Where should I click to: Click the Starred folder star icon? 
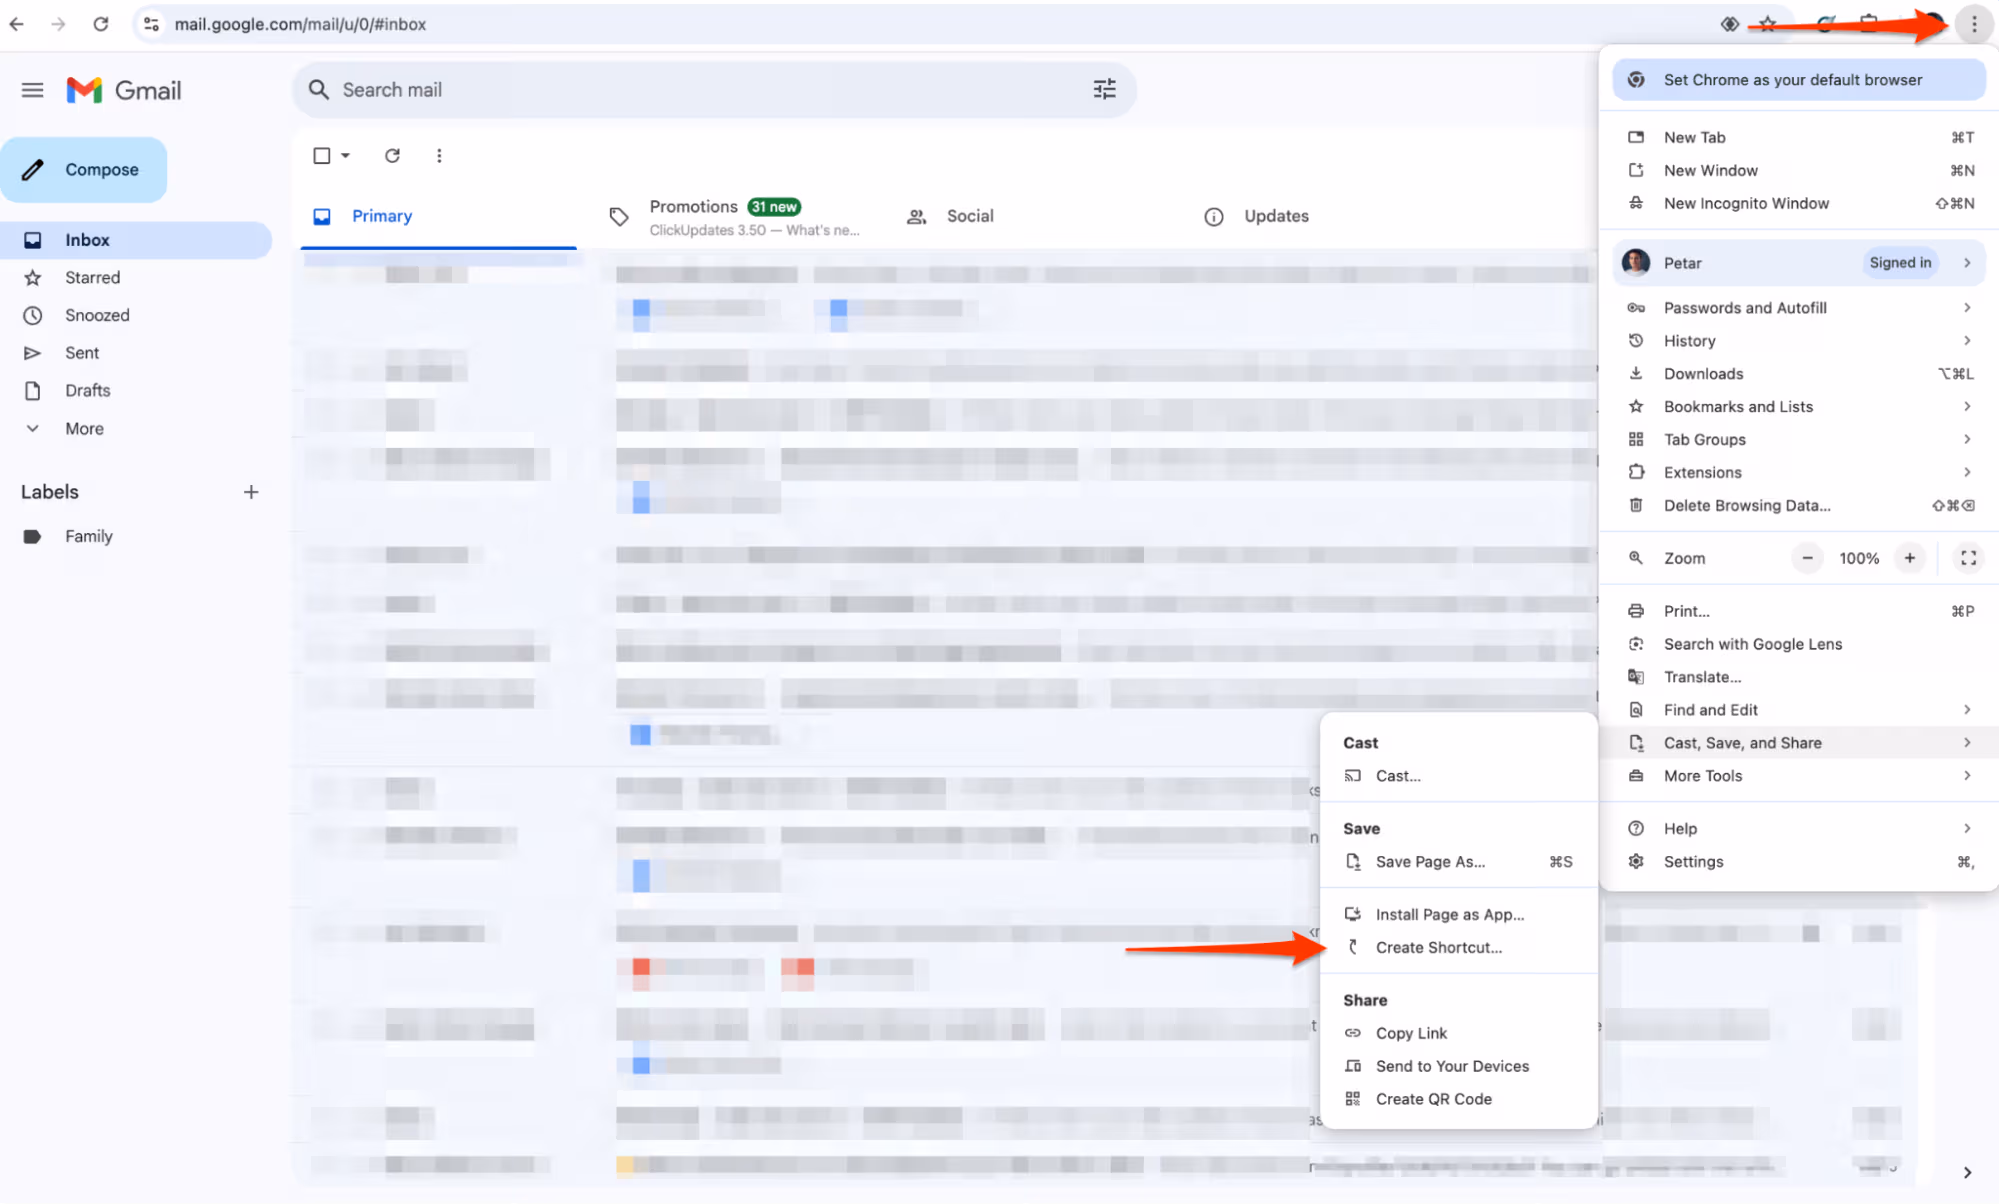pyautogui.click(x=33, y=277)
